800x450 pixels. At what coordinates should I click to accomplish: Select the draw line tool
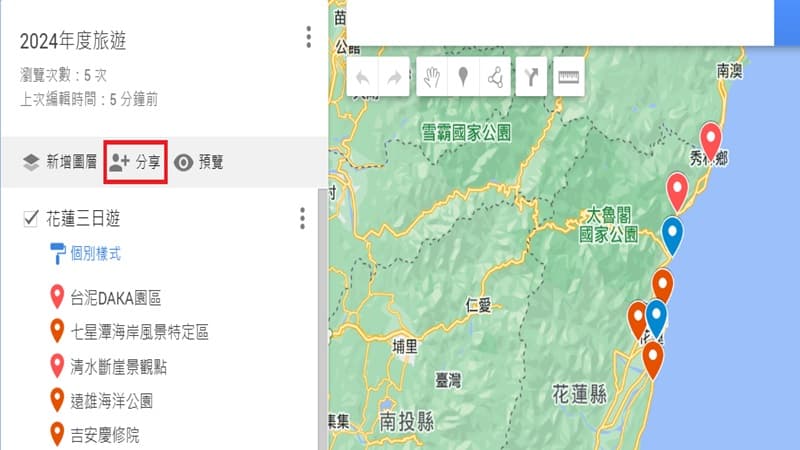pos(495,76)
